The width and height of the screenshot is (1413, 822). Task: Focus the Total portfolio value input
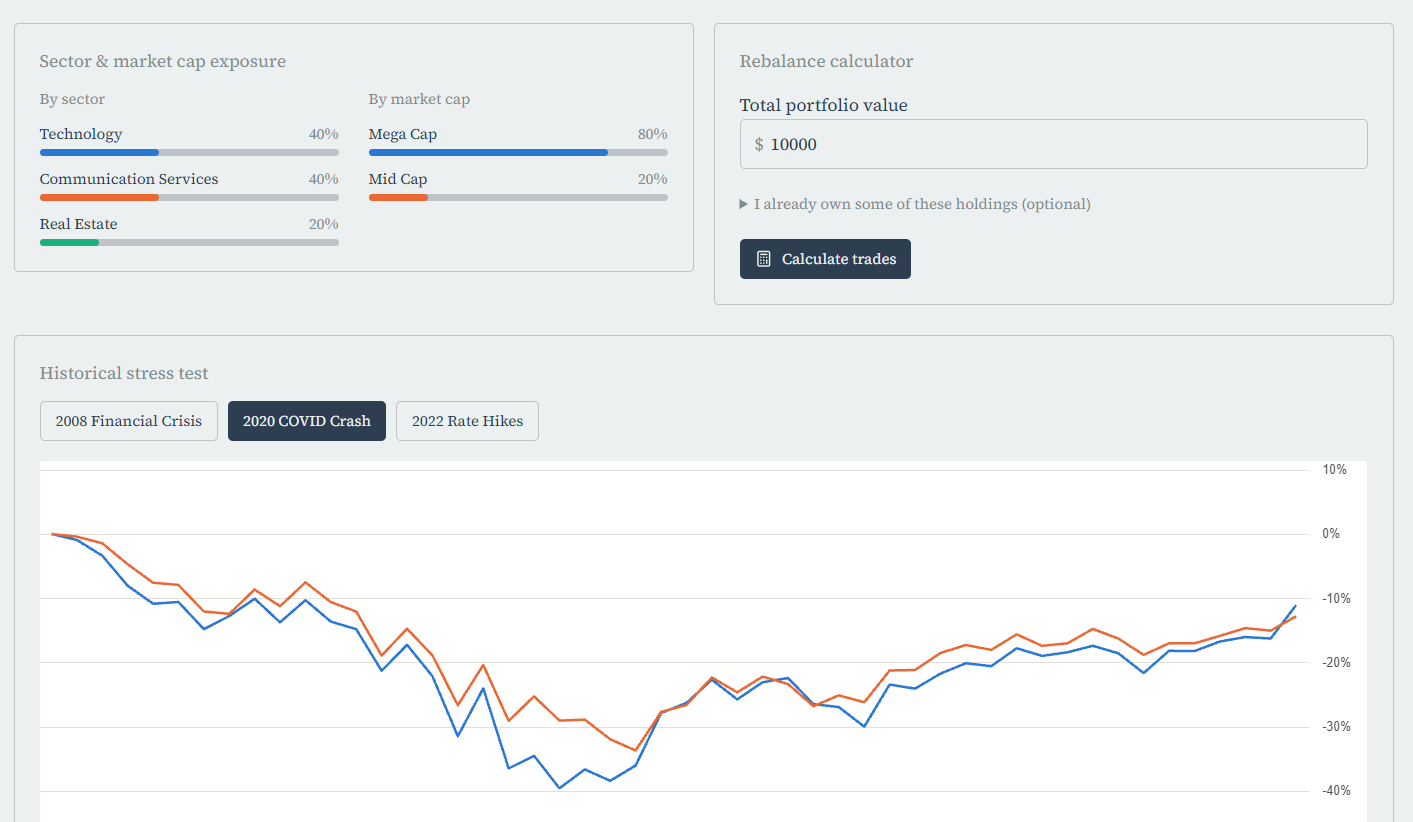1053,144
